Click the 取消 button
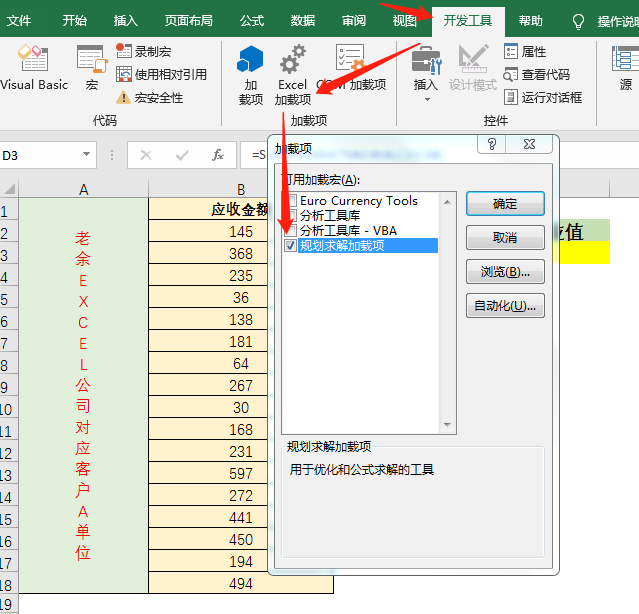 (505, 237)
